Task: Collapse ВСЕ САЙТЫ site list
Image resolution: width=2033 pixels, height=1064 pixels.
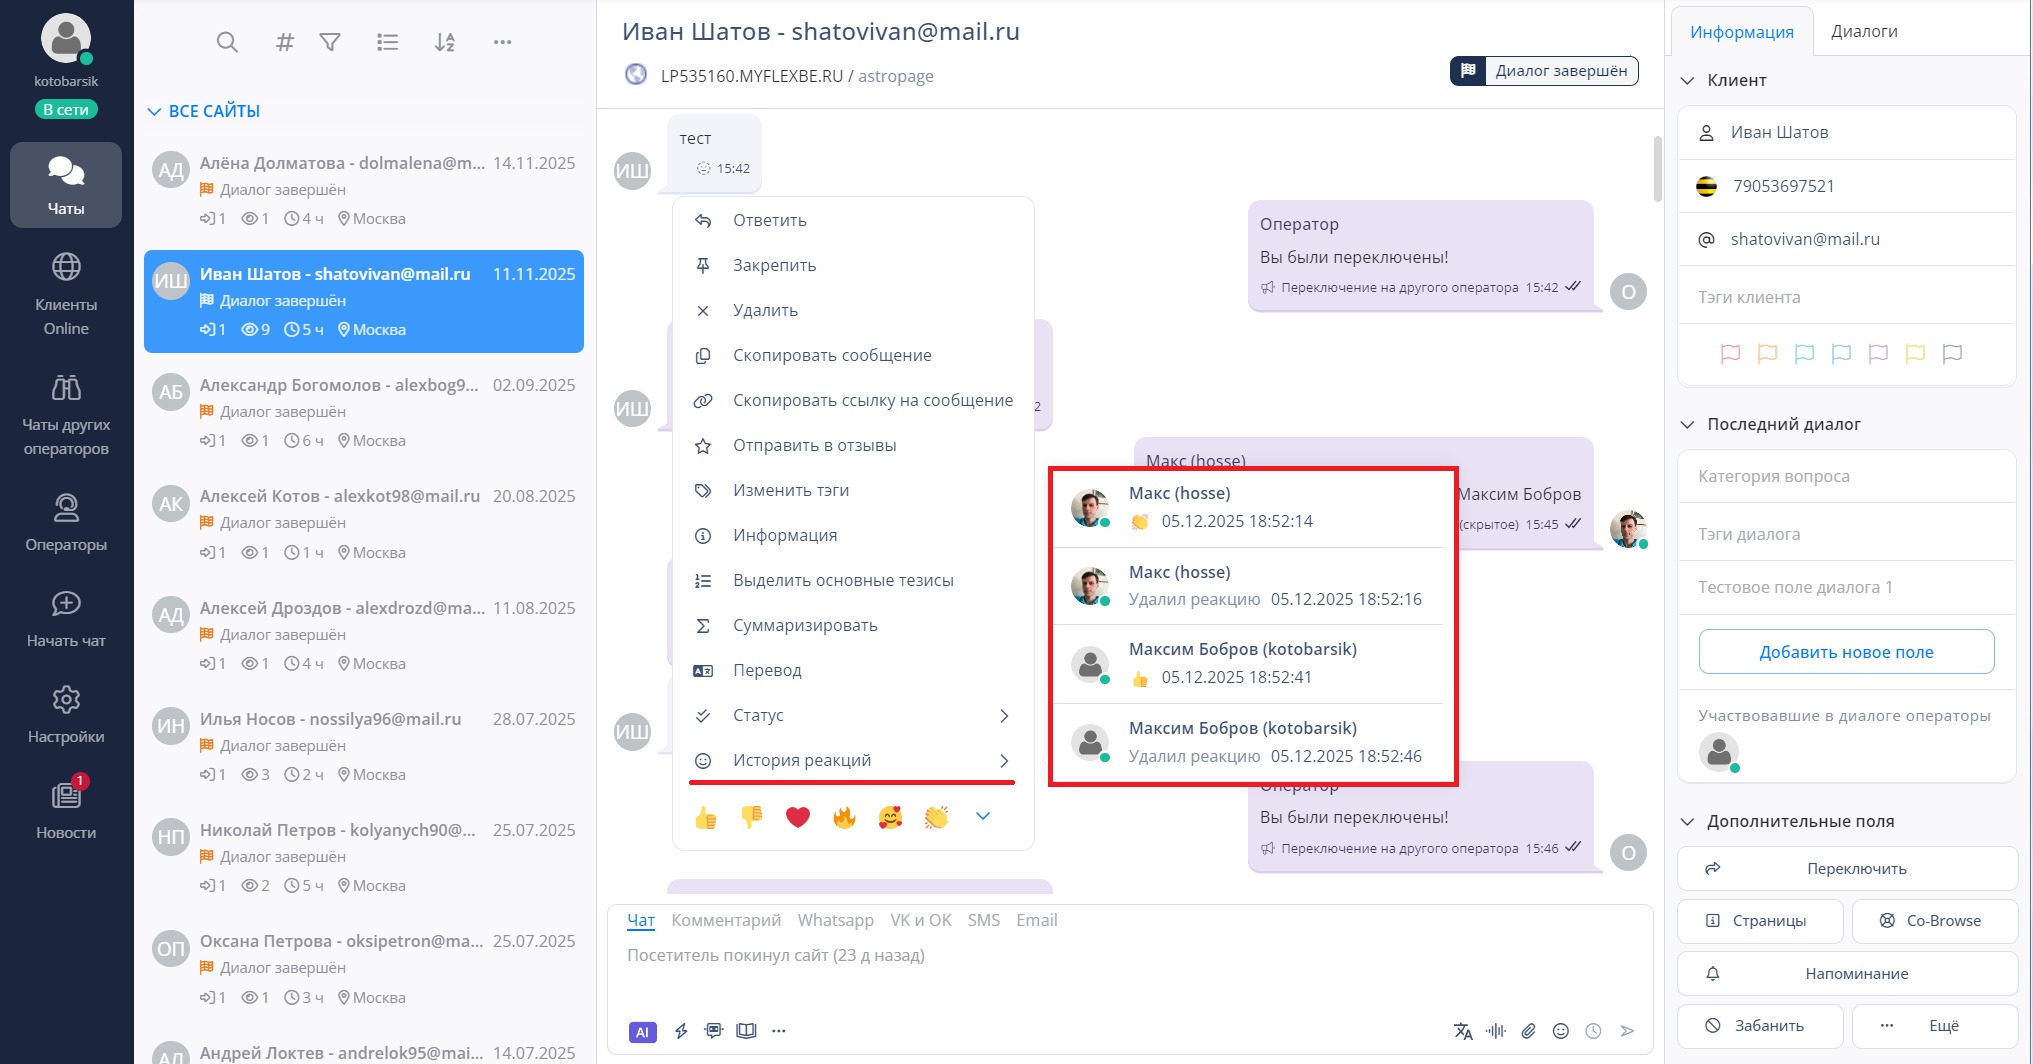Action: (x=154, y=111)
